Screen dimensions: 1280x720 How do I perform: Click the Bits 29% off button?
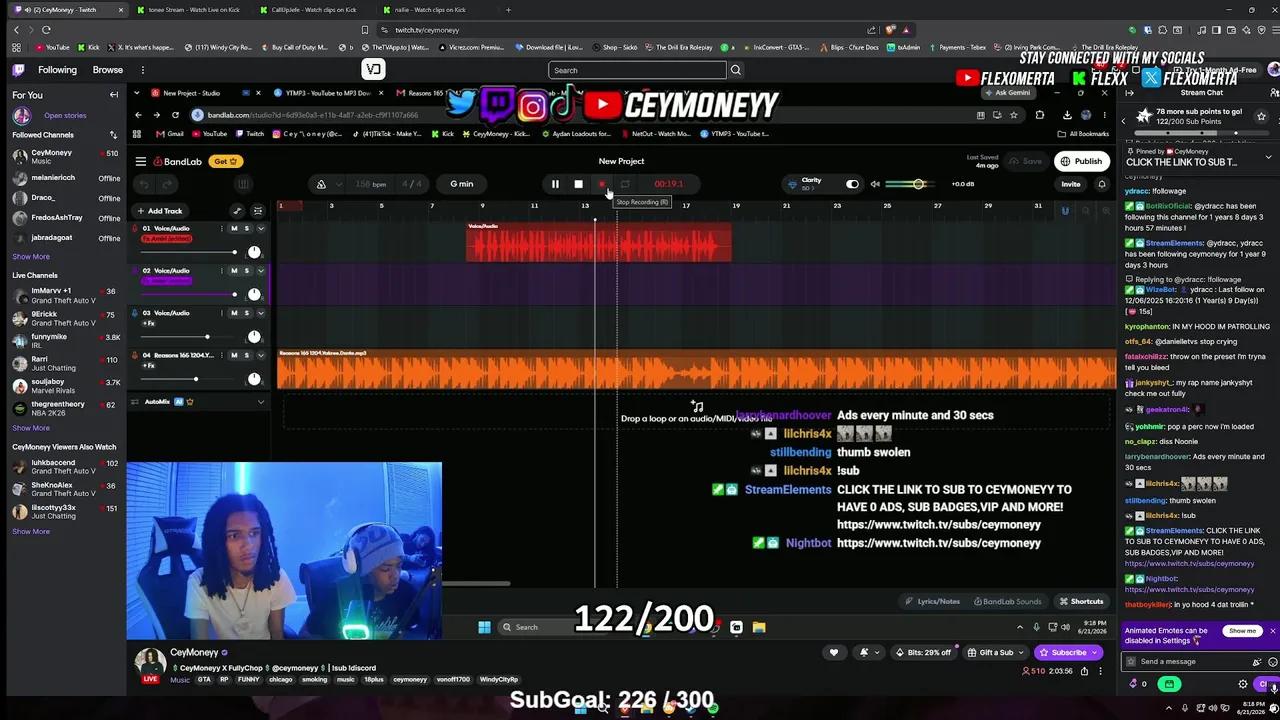tap(924, 653)
